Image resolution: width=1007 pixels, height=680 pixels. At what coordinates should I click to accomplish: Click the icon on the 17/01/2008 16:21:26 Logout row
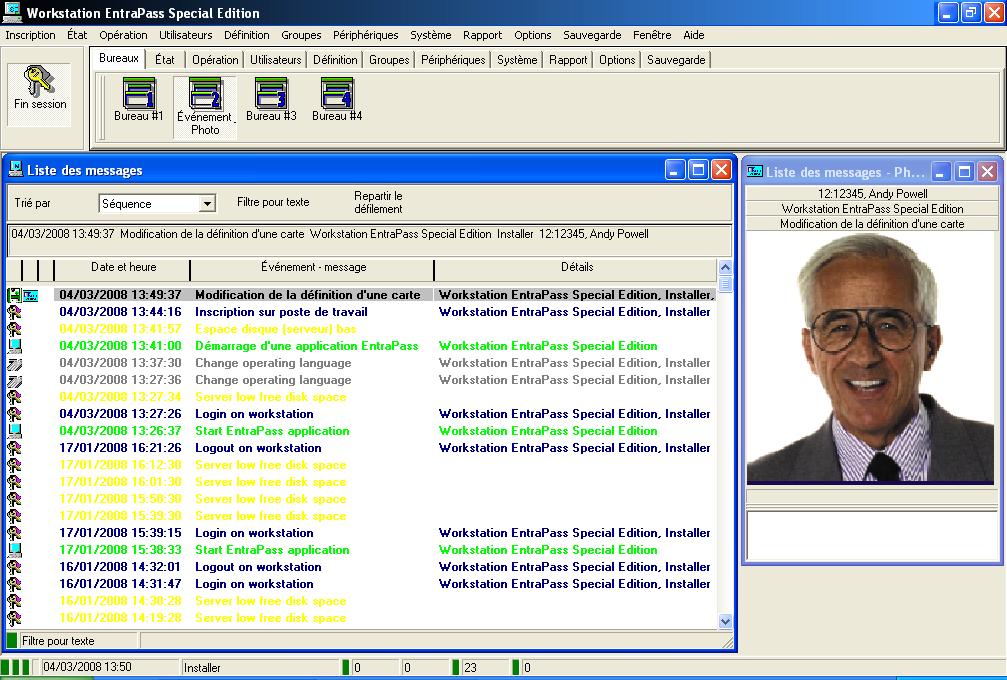coord(13,448)
